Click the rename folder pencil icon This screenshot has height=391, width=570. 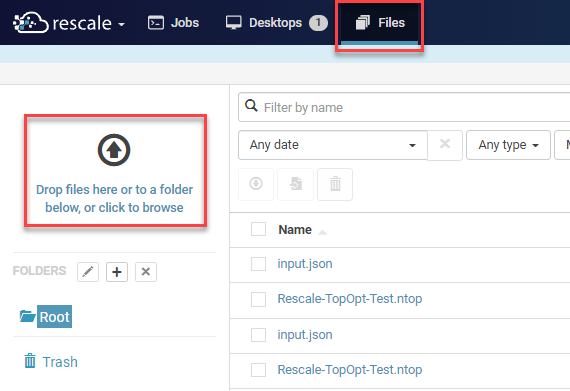tap(88, 272)
